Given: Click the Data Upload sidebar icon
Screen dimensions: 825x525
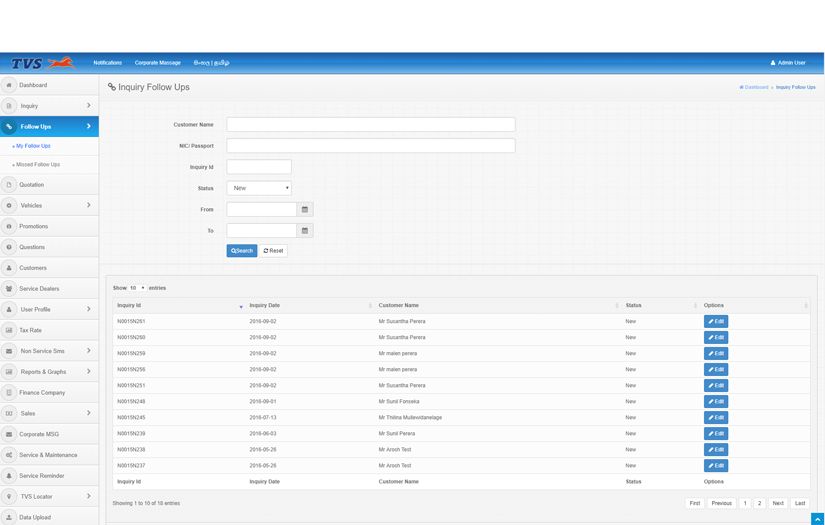Looking at the screenshot, I should click(9, 517).
